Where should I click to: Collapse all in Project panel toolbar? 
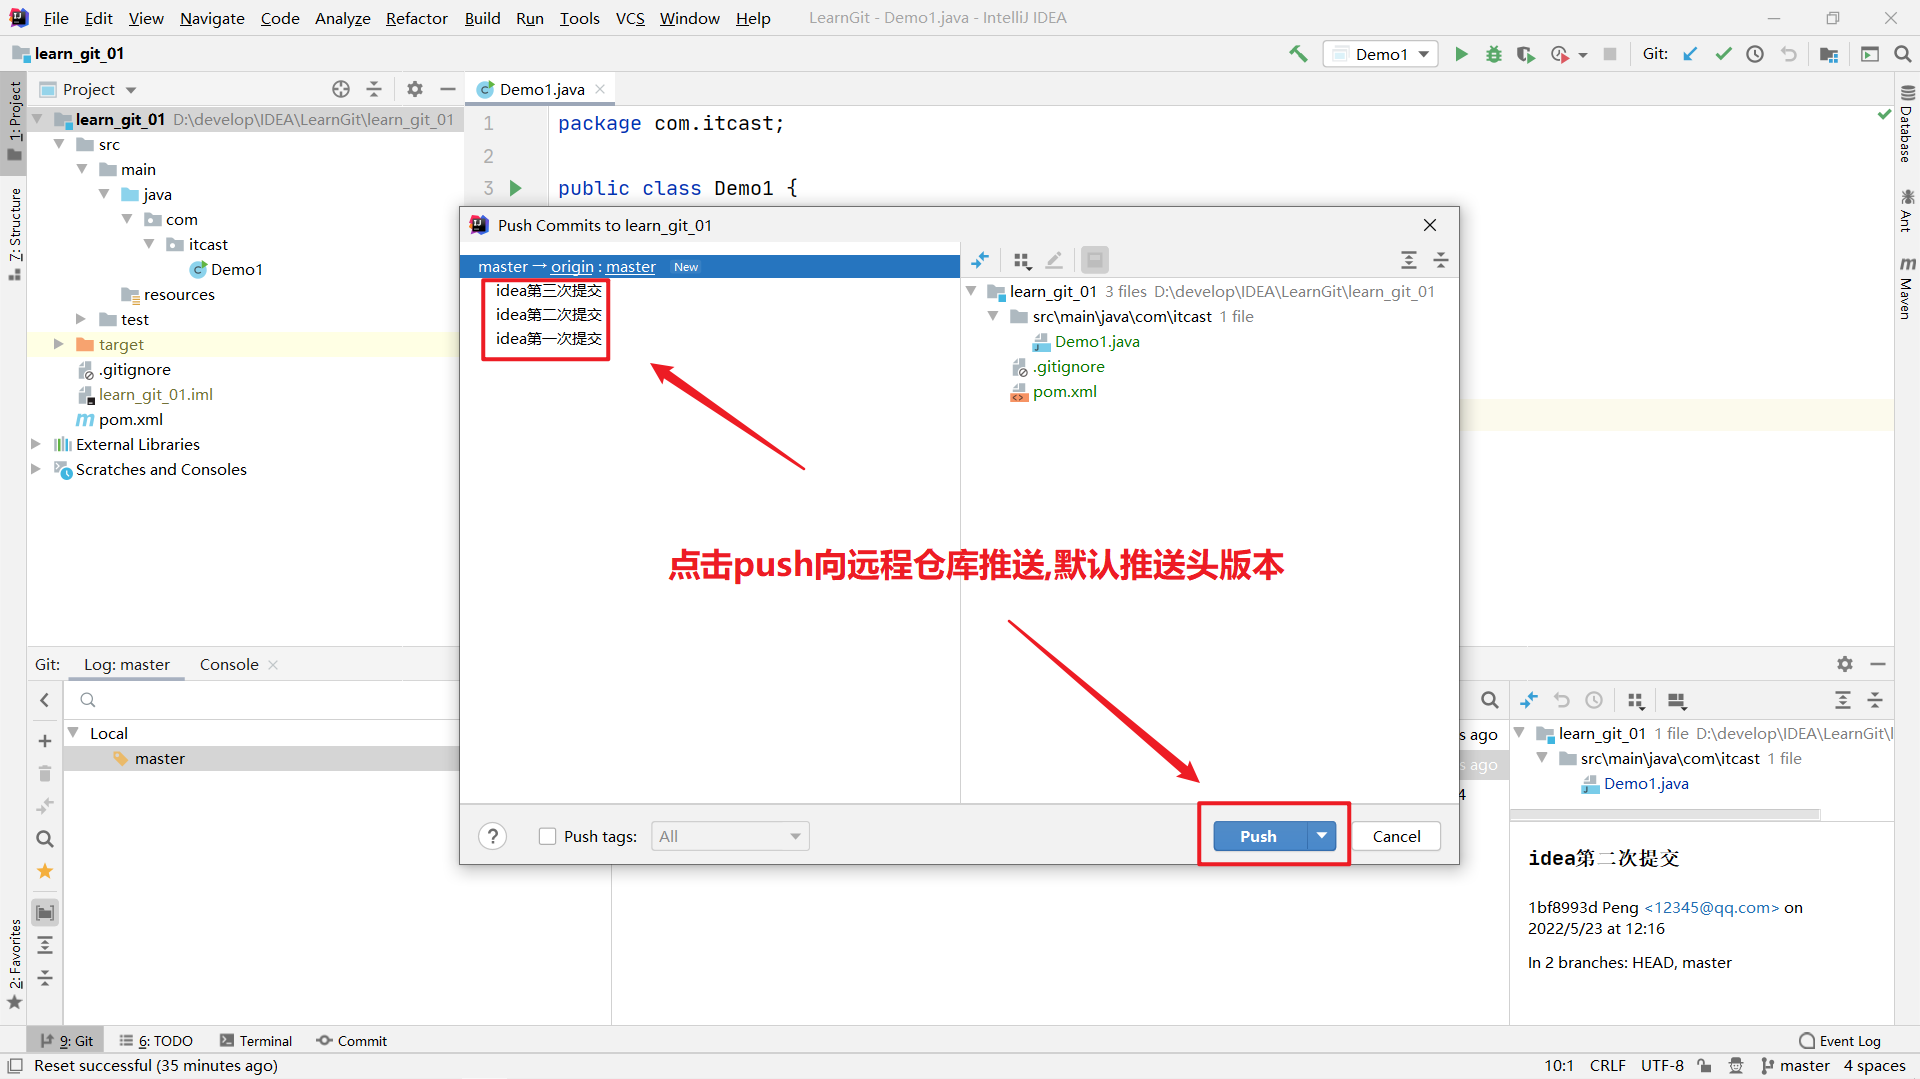(x=374, y=89)
